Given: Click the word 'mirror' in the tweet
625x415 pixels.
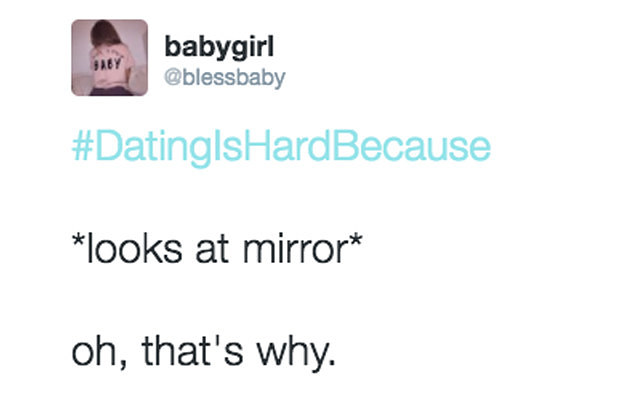Looking at the screenshot, I should pos(296,249).
